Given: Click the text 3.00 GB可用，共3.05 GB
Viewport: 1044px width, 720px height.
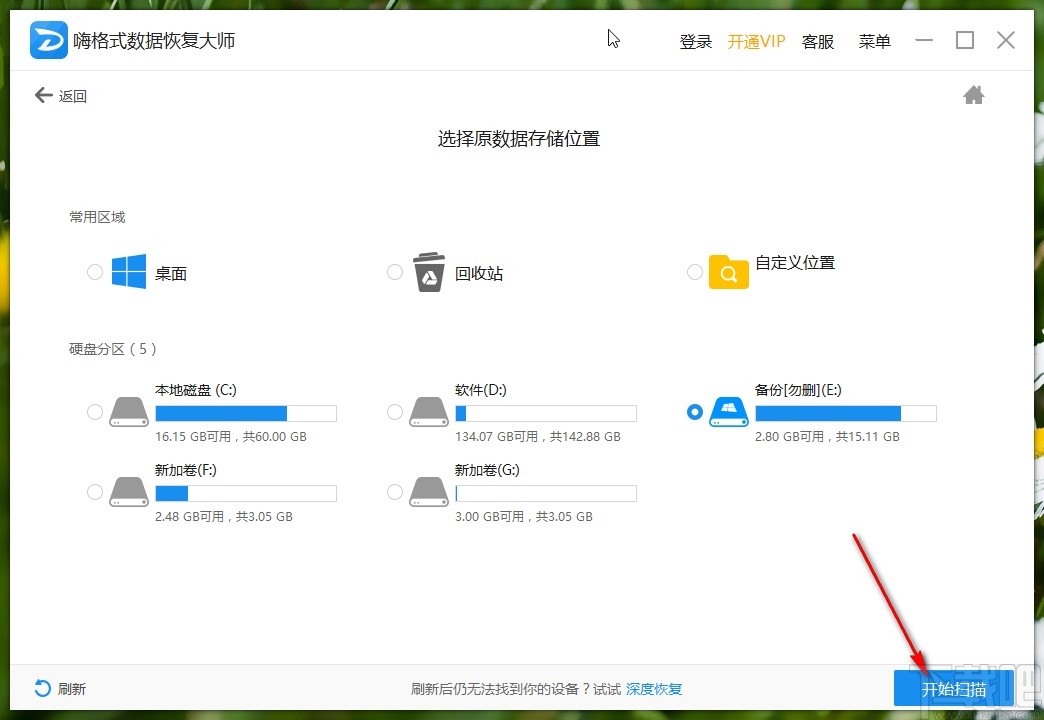Looking at the screenshot, I should click(524, 516).
